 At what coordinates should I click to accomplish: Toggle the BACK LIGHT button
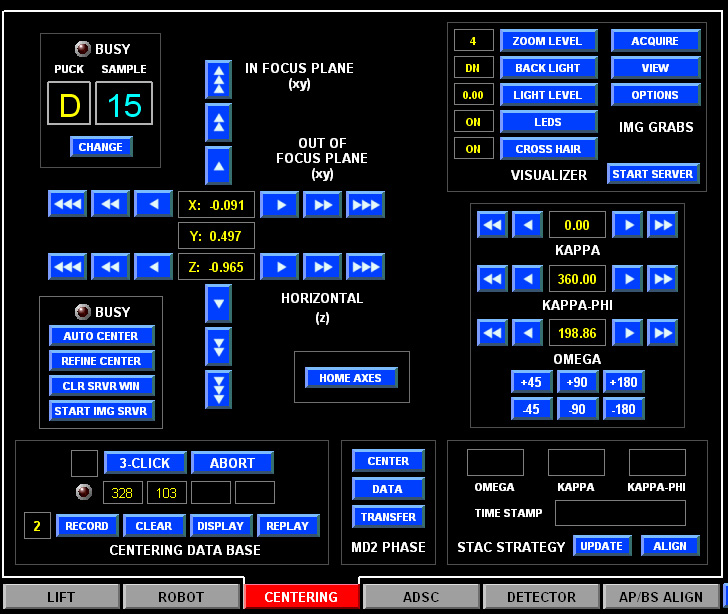pos(548,68)
